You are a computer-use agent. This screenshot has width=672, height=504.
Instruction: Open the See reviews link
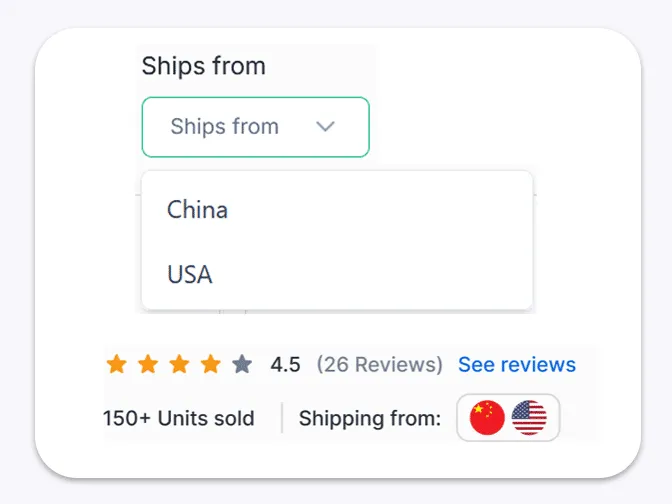[516, 365]
